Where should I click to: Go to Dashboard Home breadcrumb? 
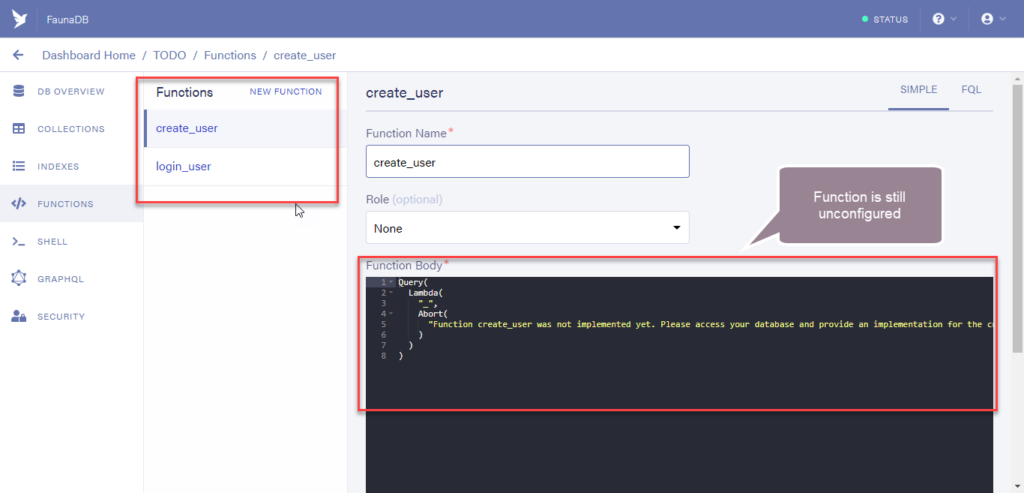pyautogui.click(x=89, y=56)
